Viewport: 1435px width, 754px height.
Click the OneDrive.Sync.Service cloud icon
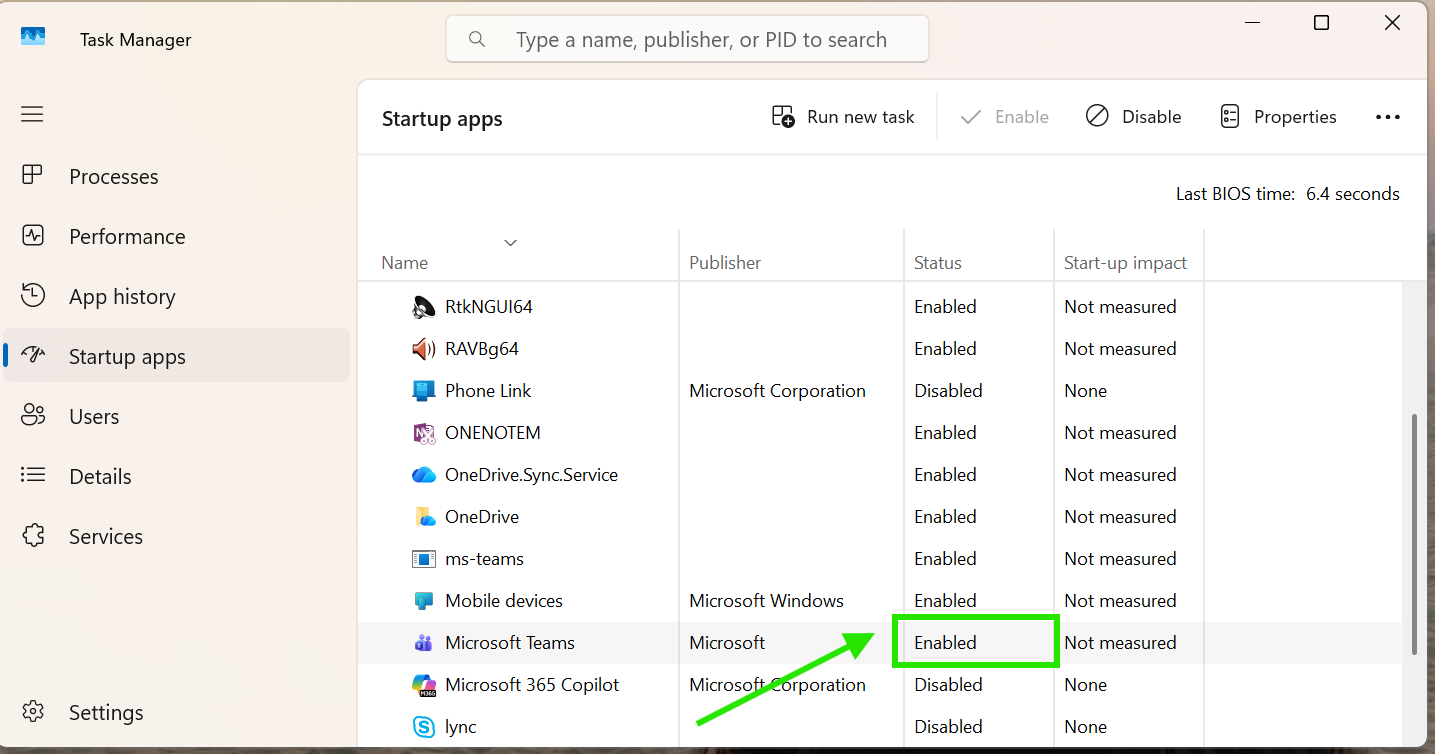[x=424, y=475]
